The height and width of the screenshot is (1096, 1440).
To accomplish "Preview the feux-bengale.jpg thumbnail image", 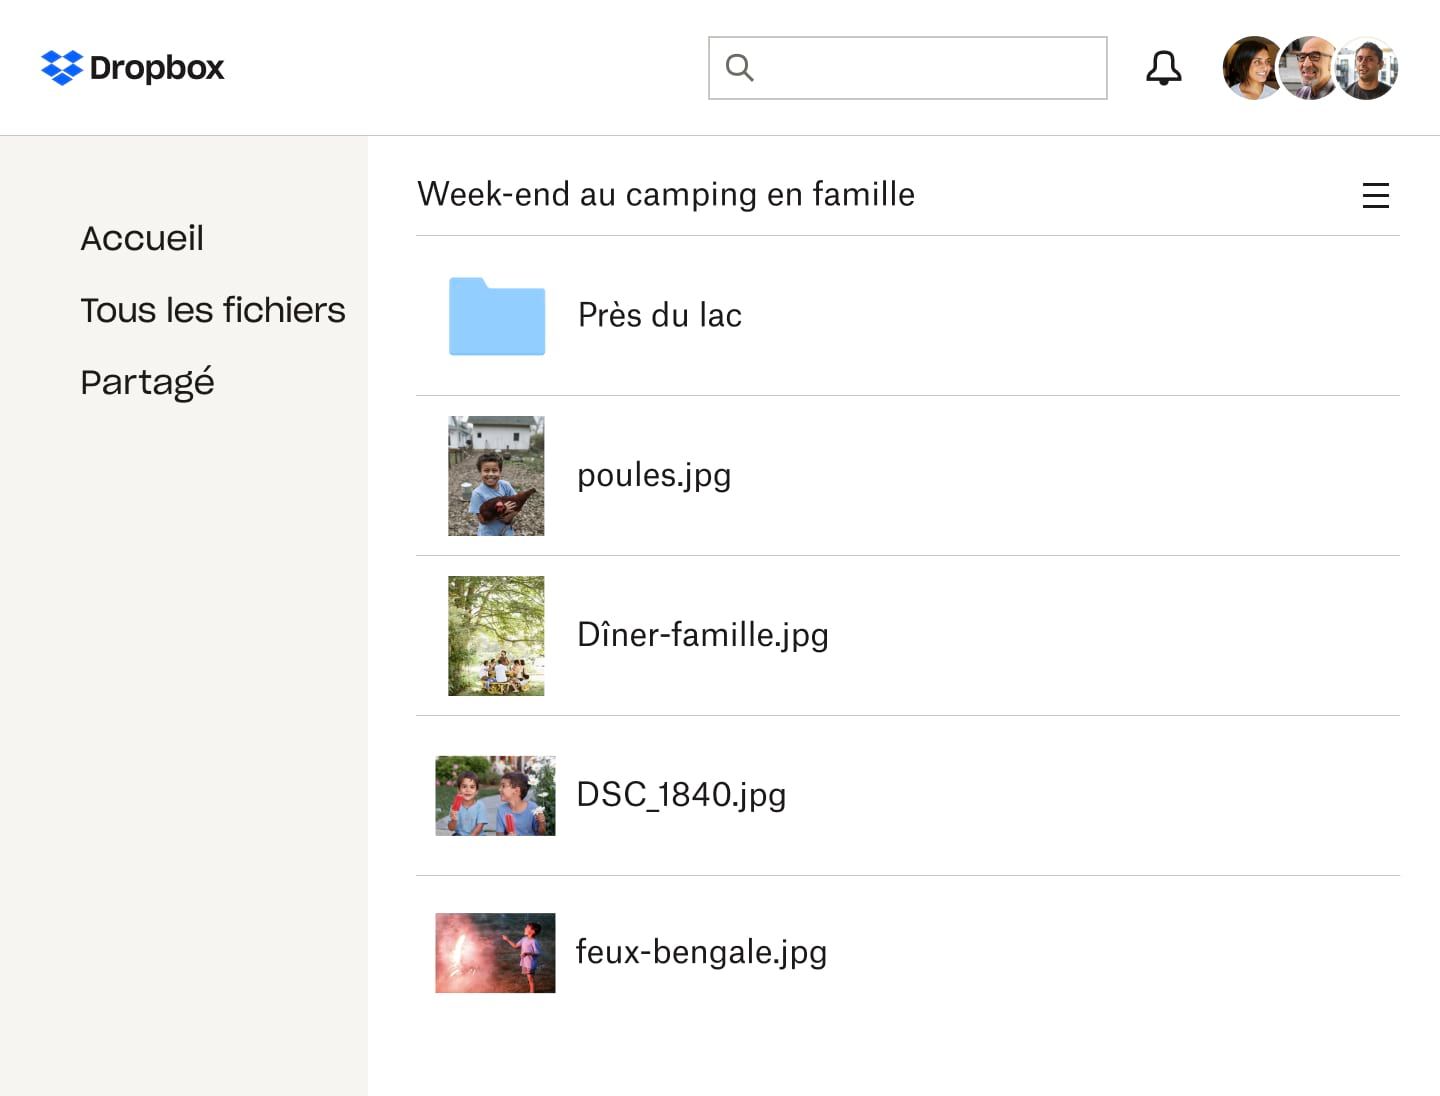I will coord(495,953).
